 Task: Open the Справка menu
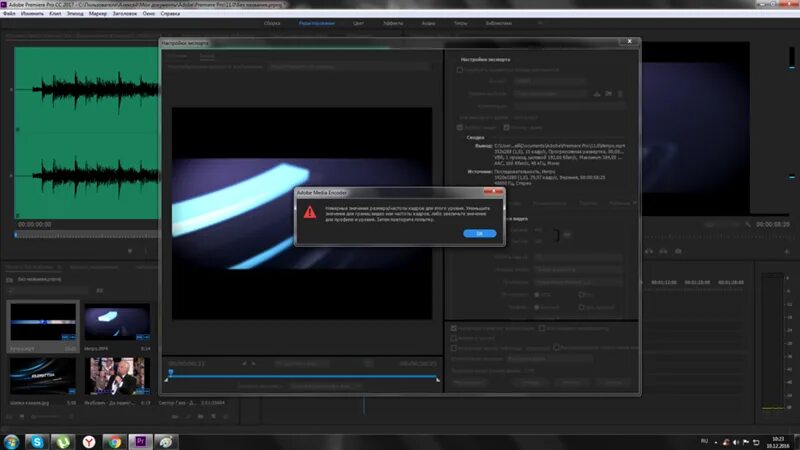tap(170, 14)
